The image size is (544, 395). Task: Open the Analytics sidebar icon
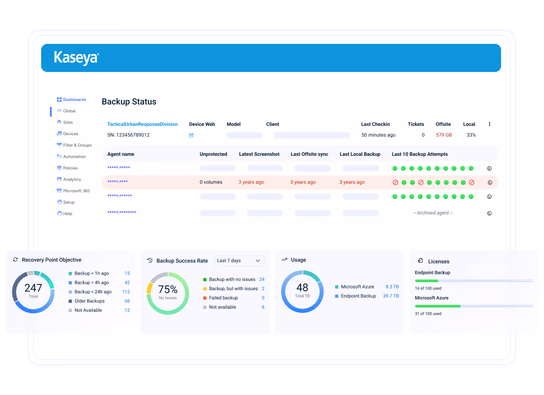tap(59, 179)
